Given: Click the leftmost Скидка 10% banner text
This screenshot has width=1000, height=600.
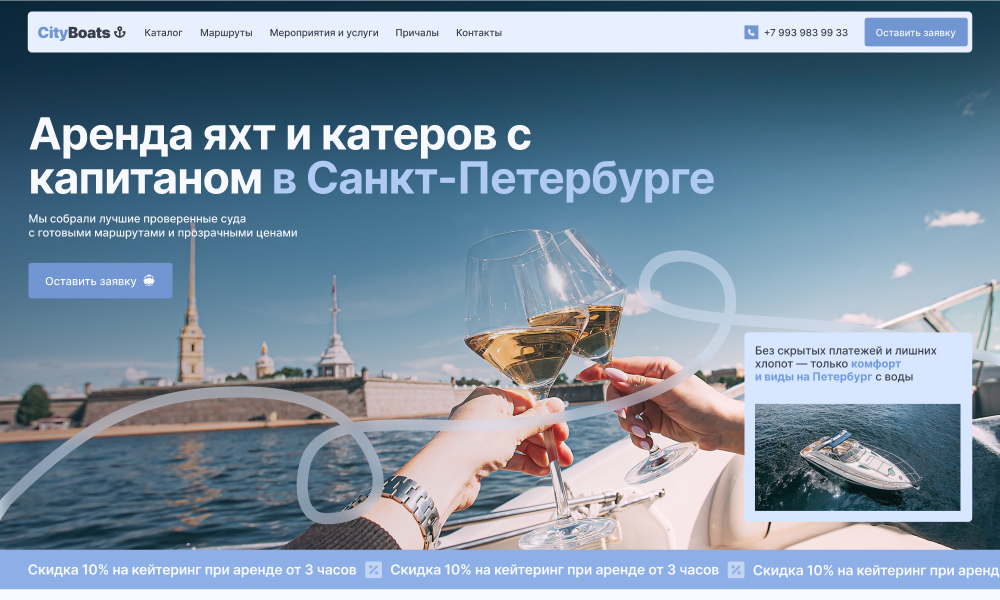Looking at the screenshot, I should (x=191, y=570).
